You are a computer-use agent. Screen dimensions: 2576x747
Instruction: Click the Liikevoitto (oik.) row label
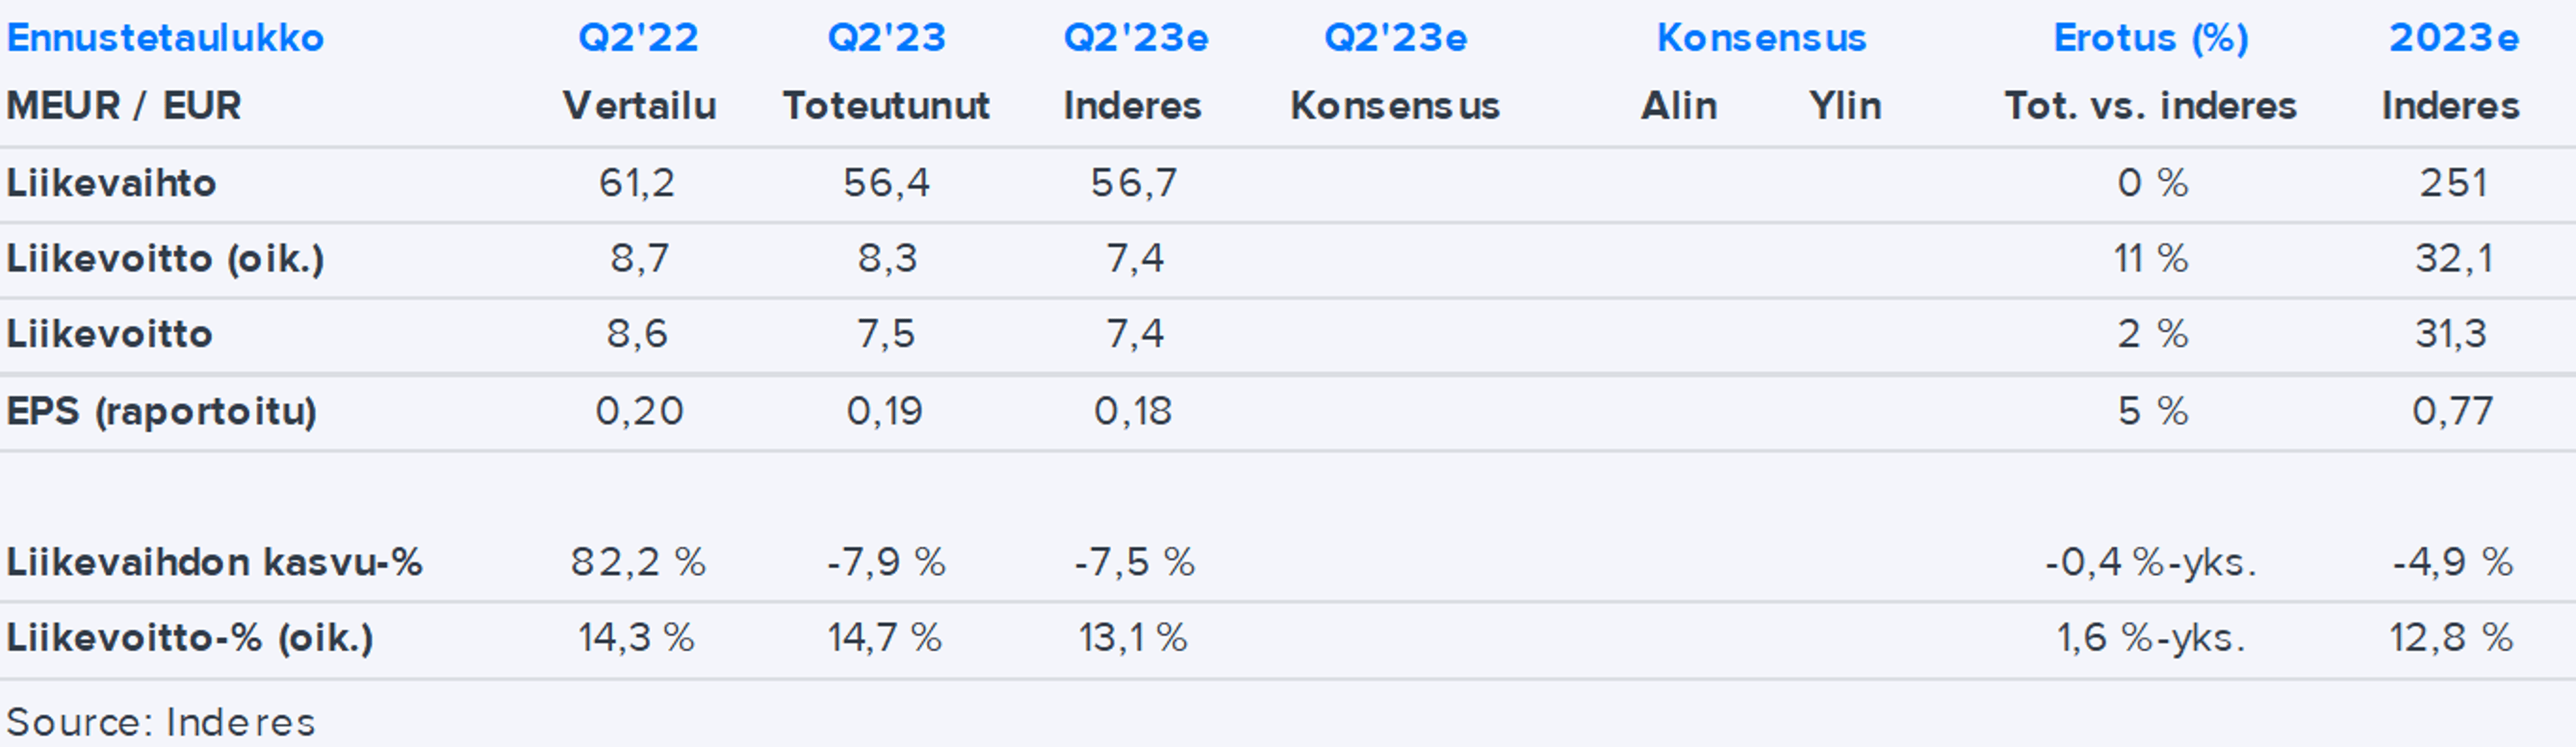pyautogui.click(x=165, y=259)
